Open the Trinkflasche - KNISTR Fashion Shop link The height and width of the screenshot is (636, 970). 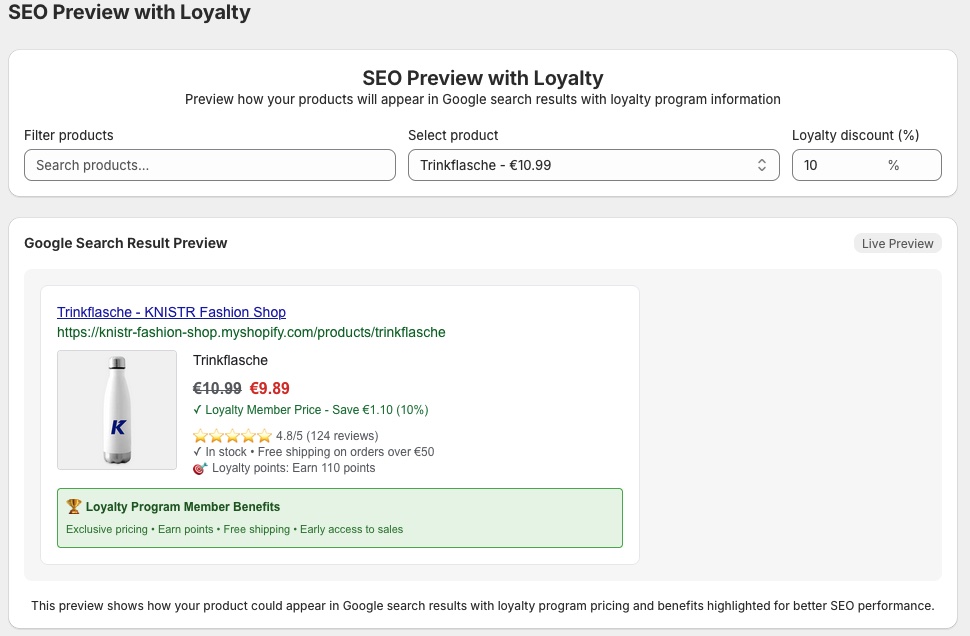pos(171,312)
